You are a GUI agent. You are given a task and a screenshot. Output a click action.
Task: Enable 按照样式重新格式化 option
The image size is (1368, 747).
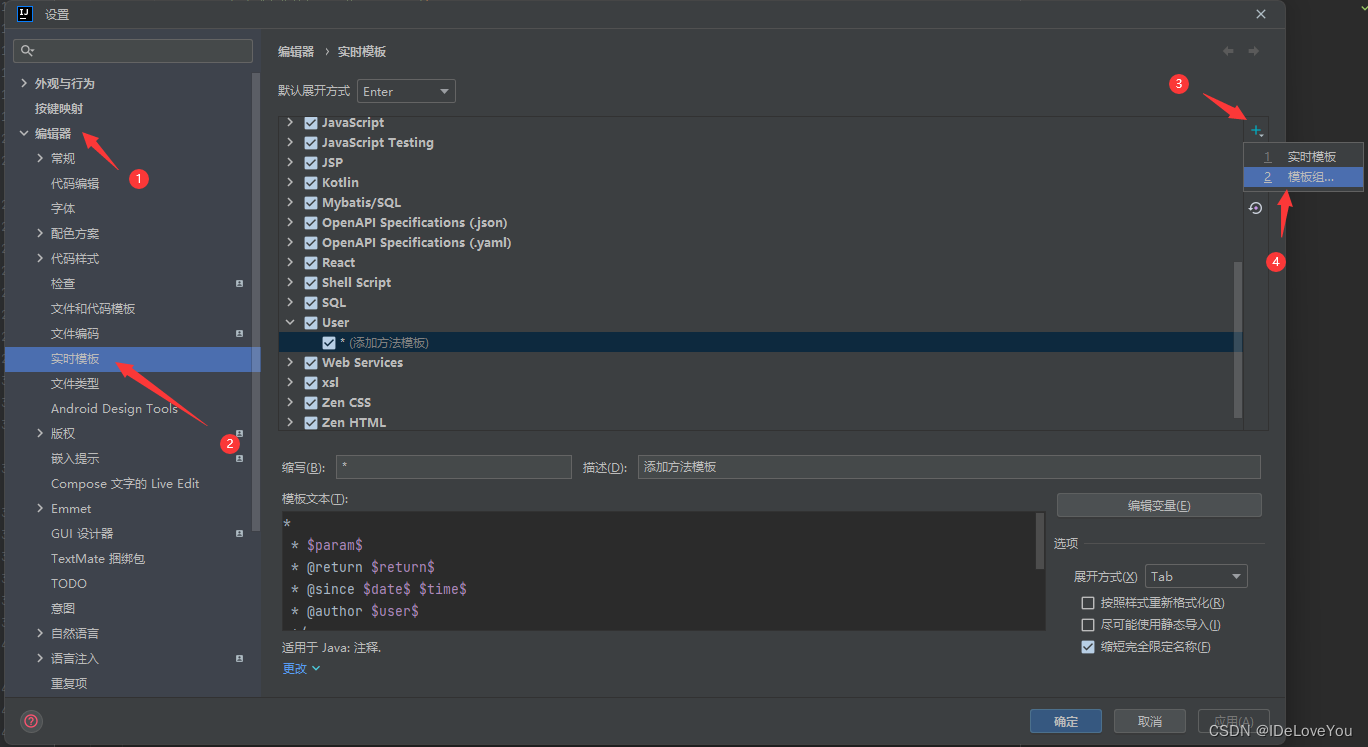point(1088,603)
